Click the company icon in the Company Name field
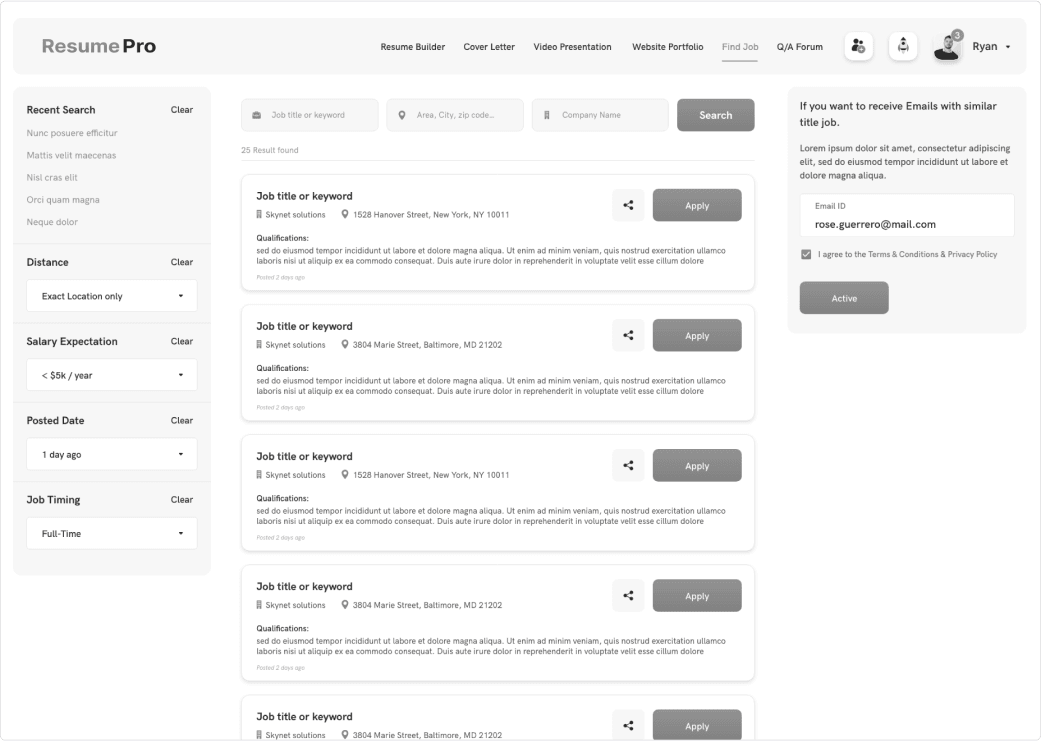Viewport: 1041px width, 741px height. 546,114
